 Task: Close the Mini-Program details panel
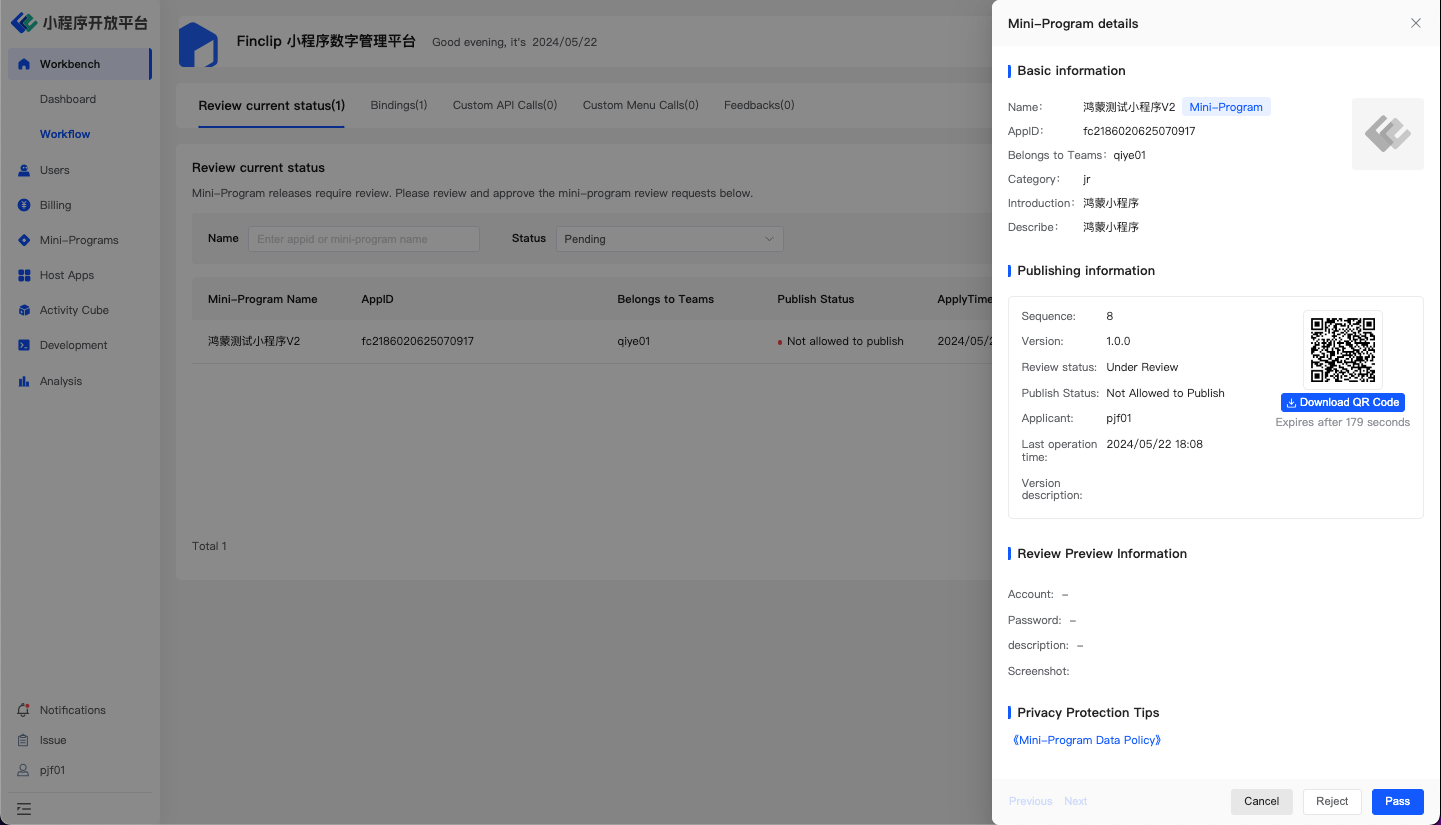pyautogui.click(x=1415, y=23)
